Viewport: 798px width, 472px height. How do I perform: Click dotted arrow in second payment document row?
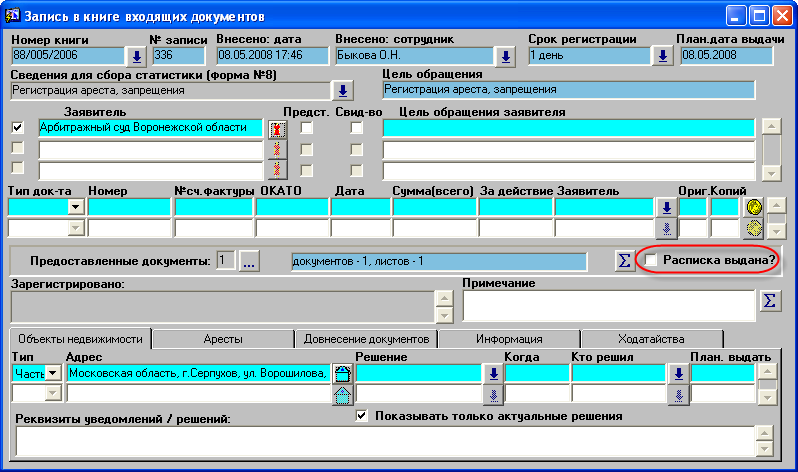tap(667, 229)
